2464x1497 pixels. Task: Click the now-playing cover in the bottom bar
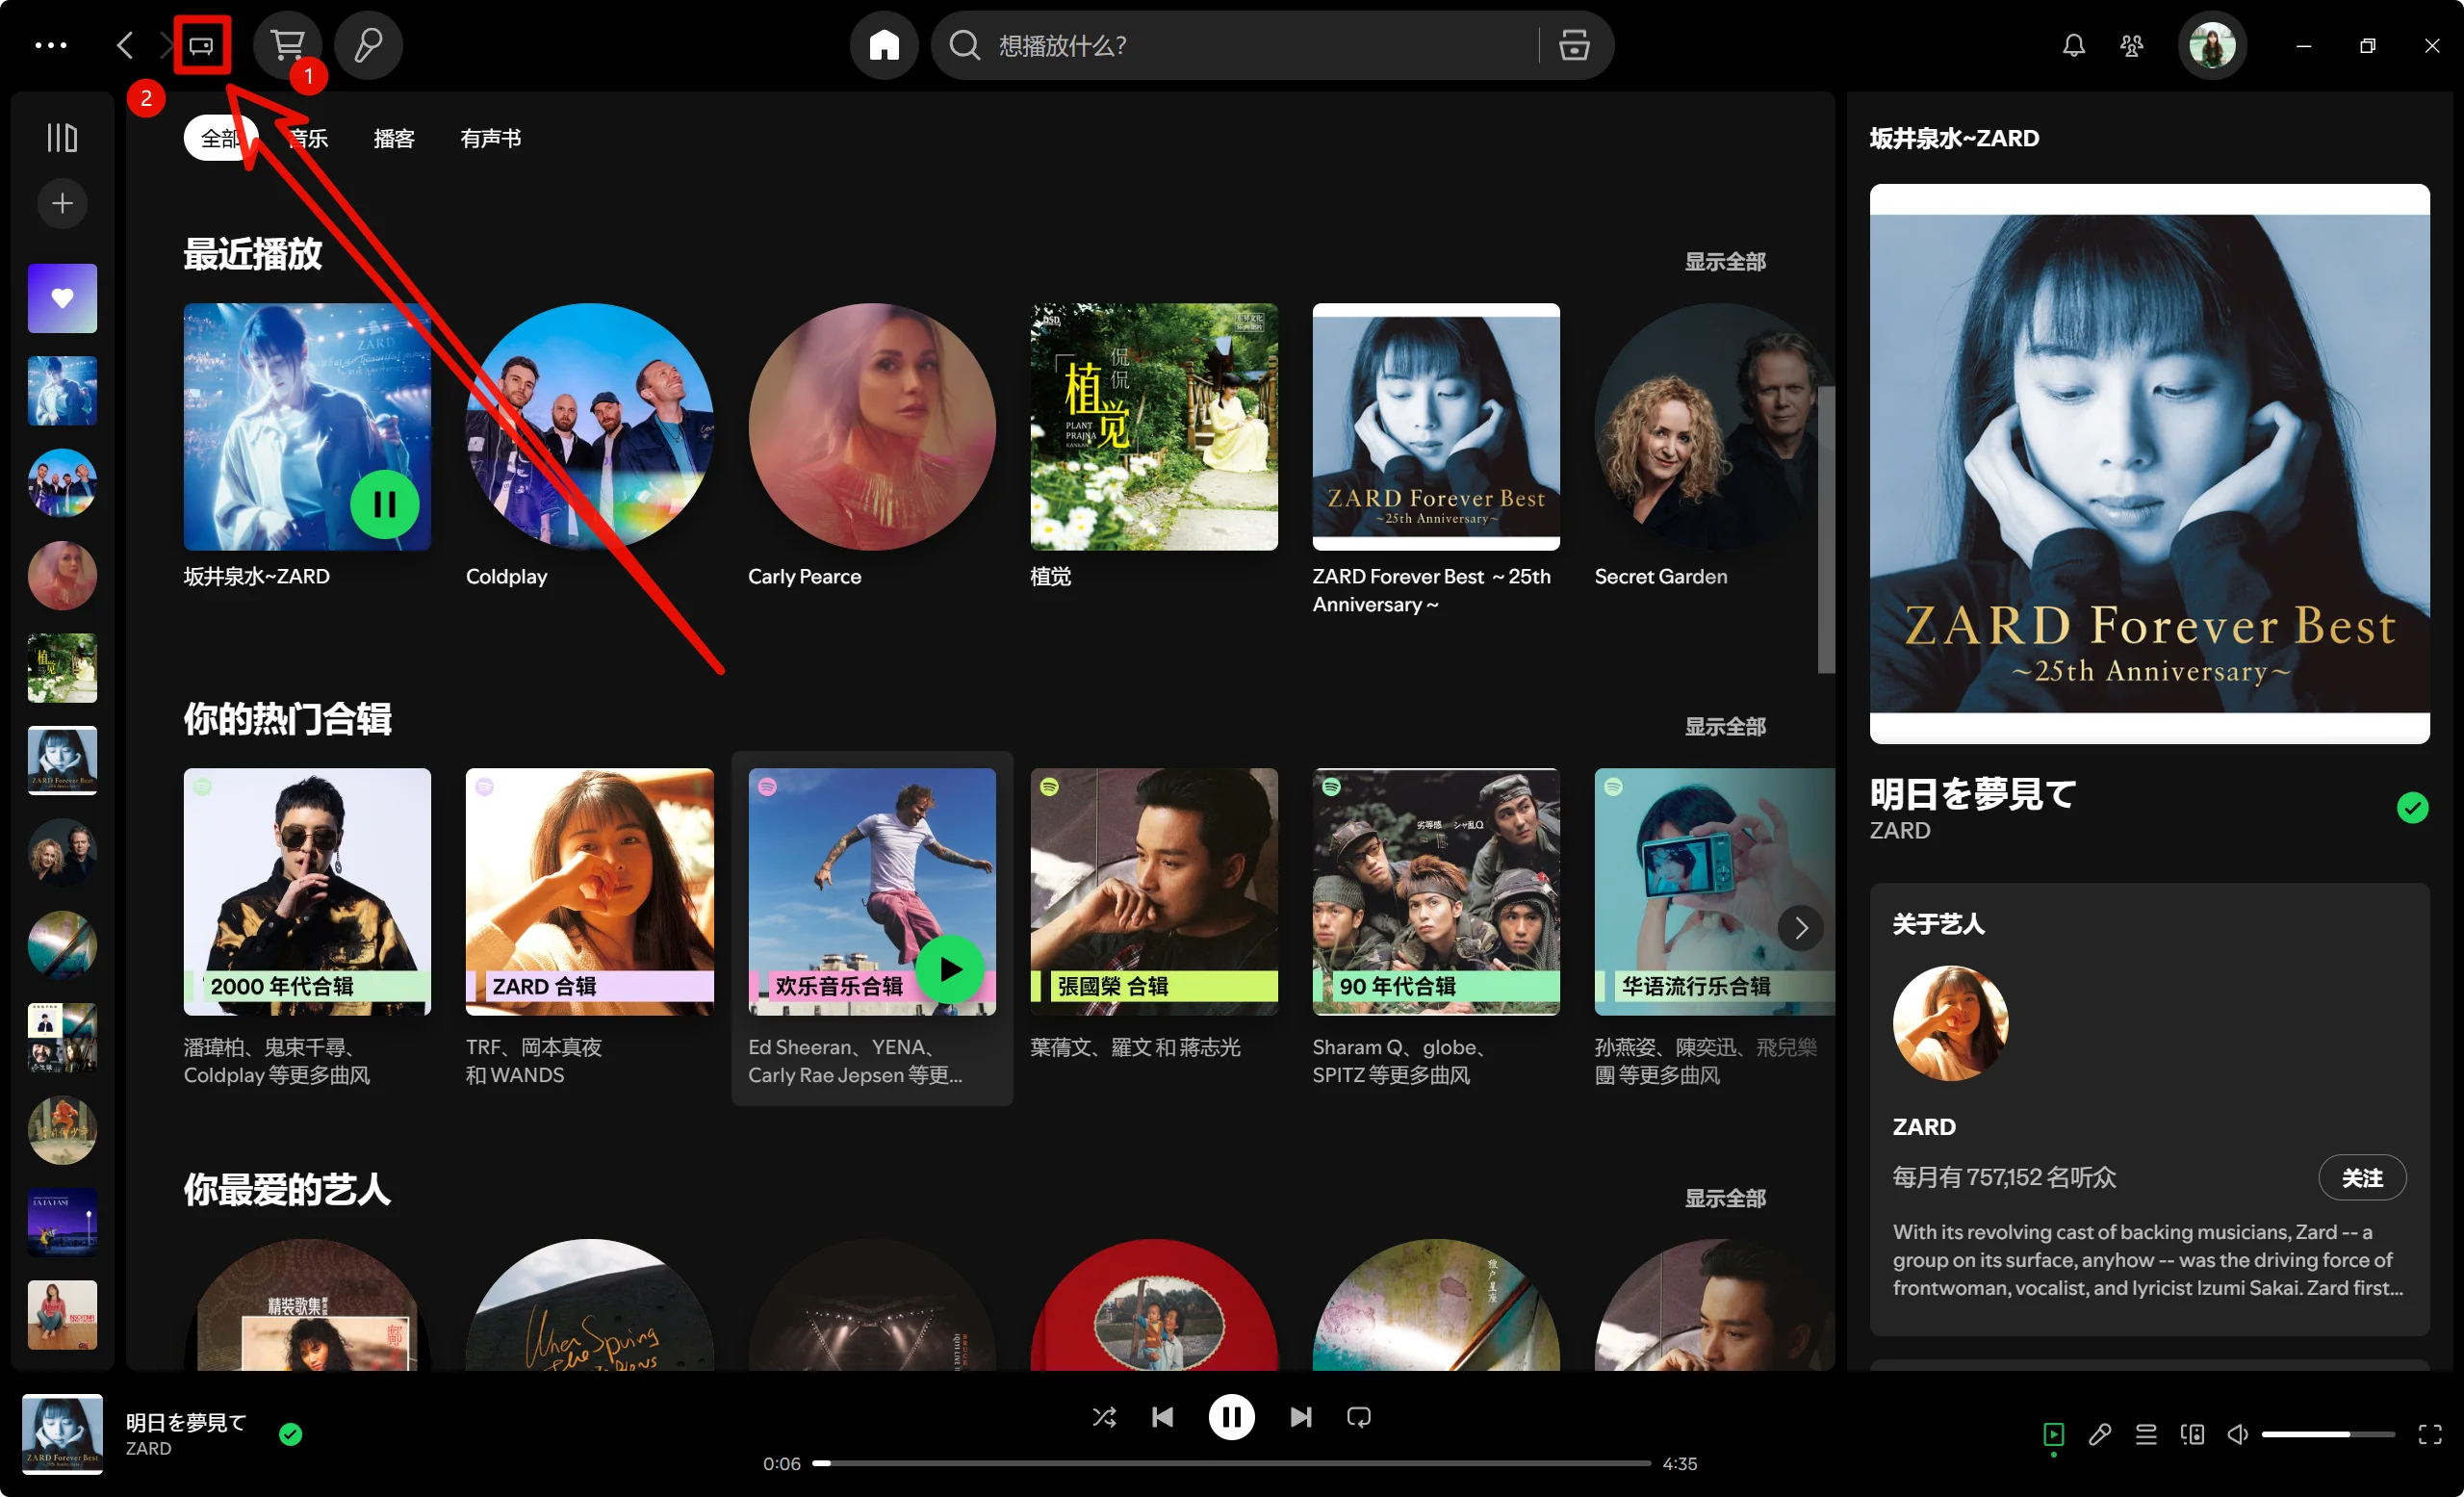coord(62,1433)
